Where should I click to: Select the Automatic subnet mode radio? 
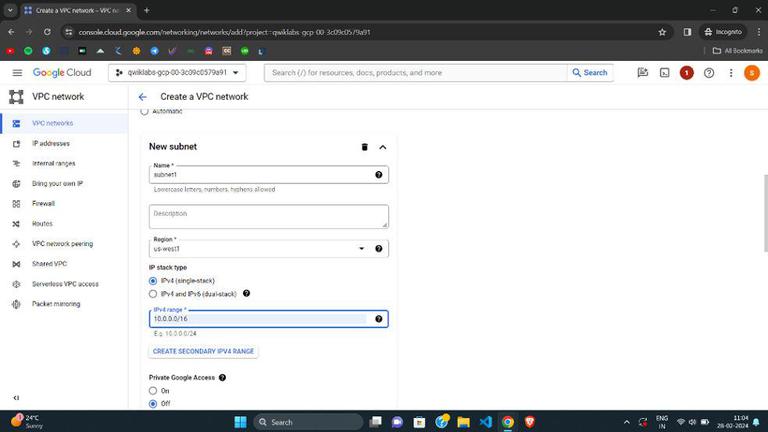tap(144, 112)
